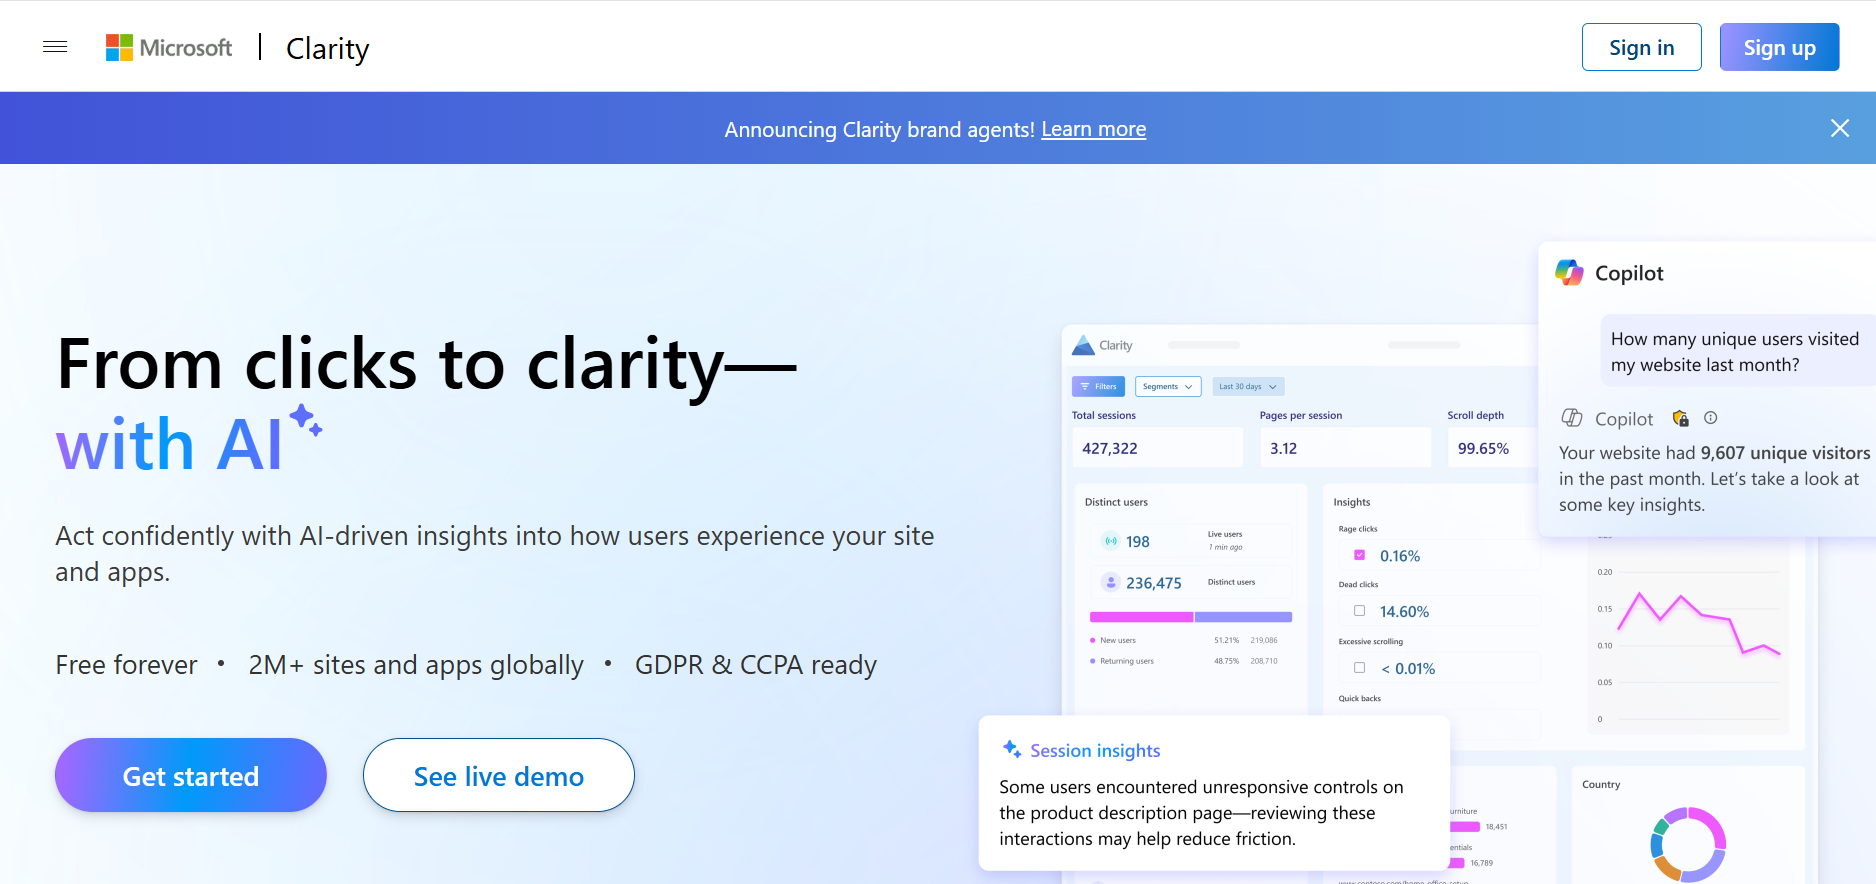The height and width of the screenshot is (884, 1876).
Task: Dismiss the brand agents announcement banner
Action: pos(1839,128)
